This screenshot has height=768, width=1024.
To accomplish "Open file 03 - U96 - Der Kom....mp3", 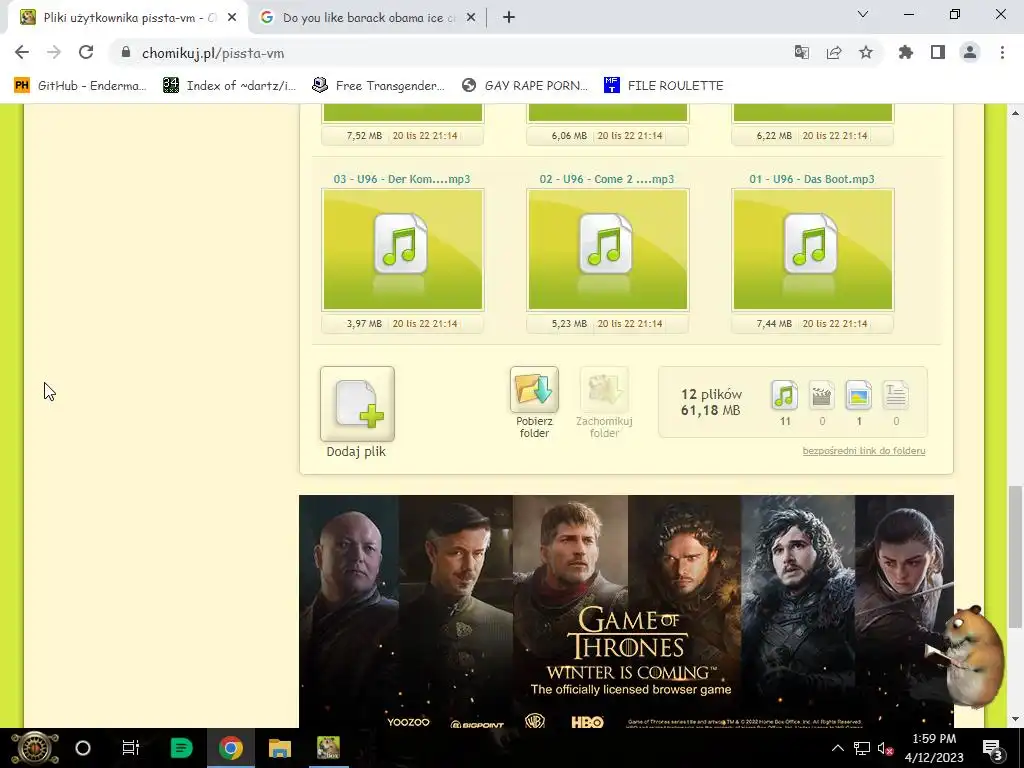I will click(x=402, y=179).
